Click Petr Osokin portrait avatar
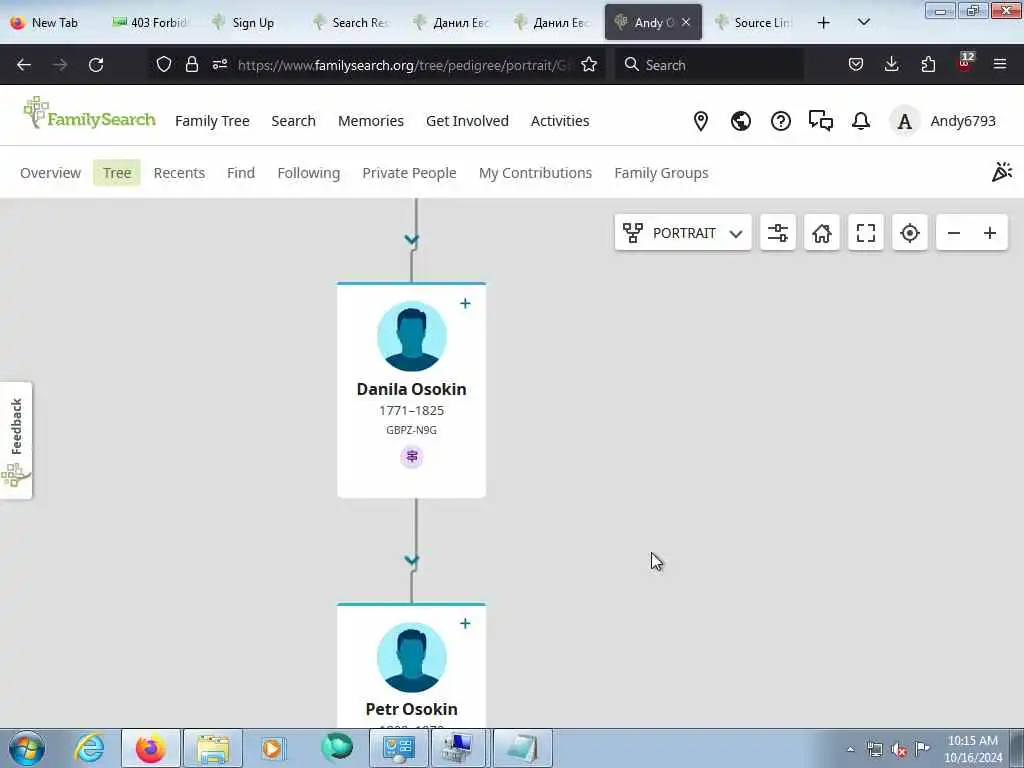Screen dimensions: 1024x768 pos(411,657)
